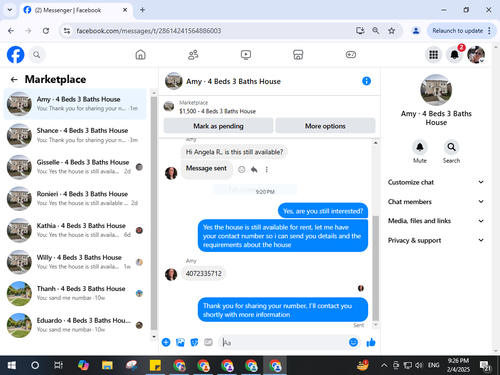Reload the page in Chrome
Image resolution: width=500 pixels, height=375 pixels.
pos(46,31)
